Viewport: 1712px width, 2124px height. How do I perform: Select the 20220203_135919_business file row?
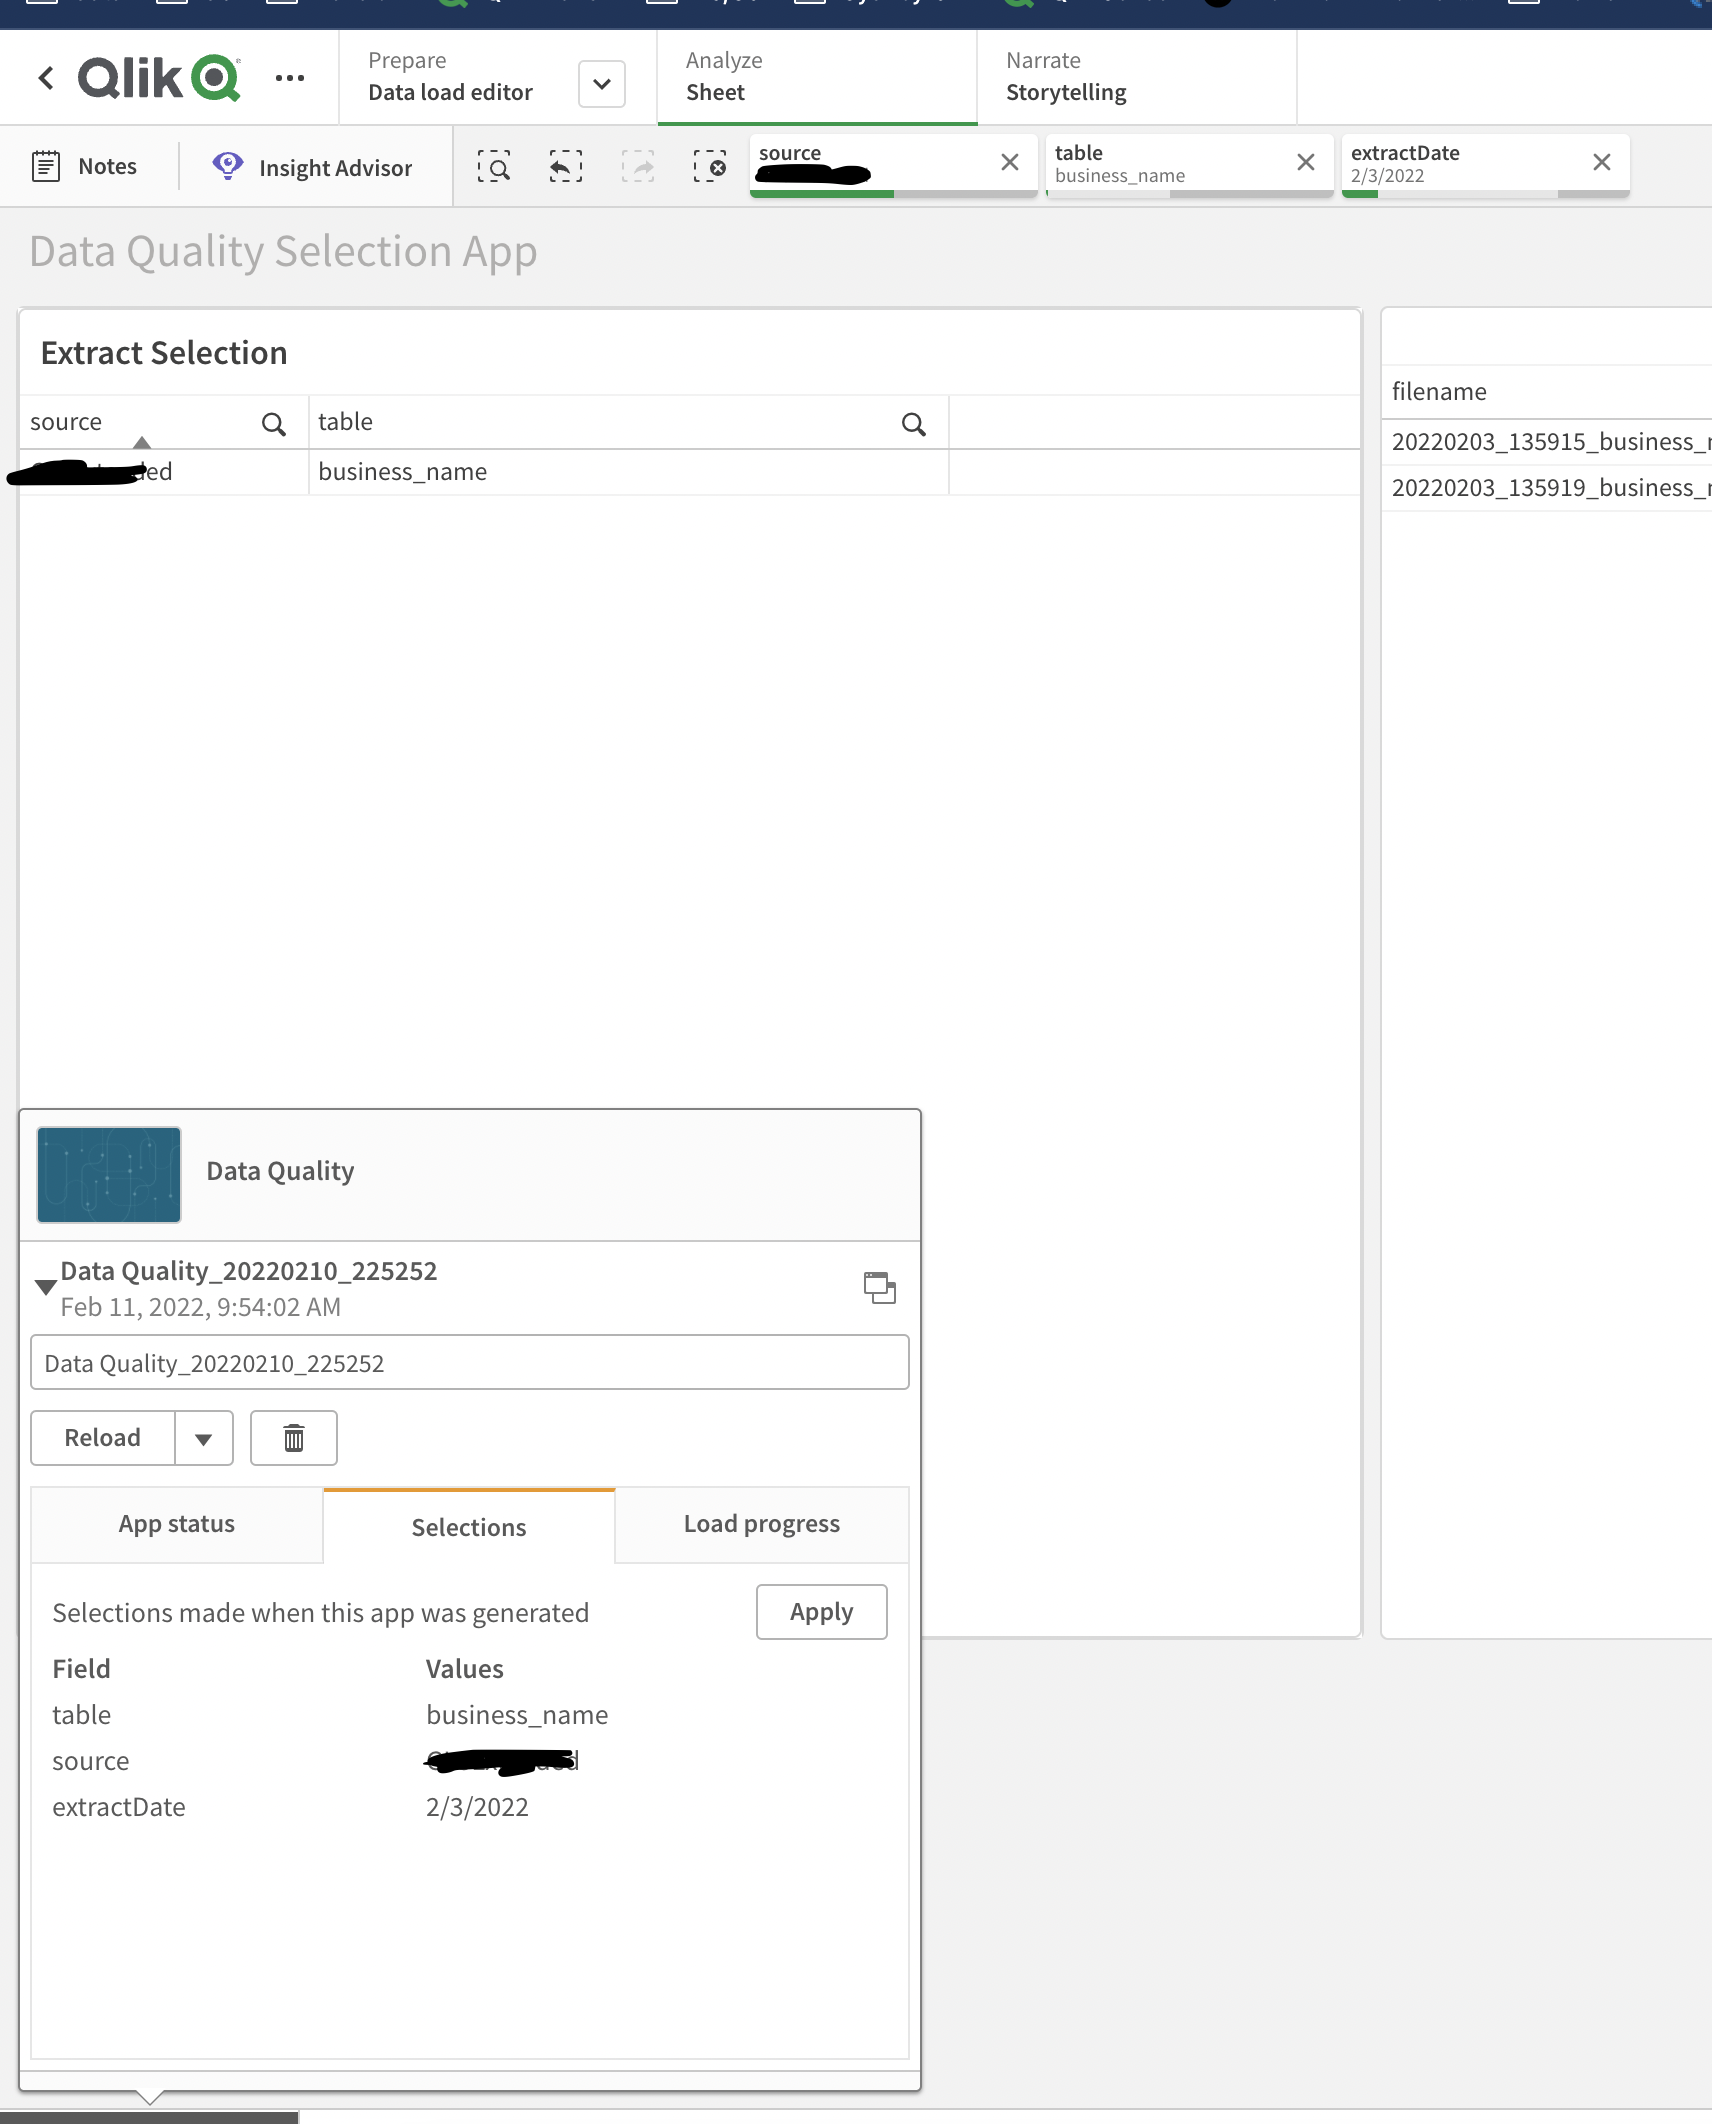coord(1548,488)
